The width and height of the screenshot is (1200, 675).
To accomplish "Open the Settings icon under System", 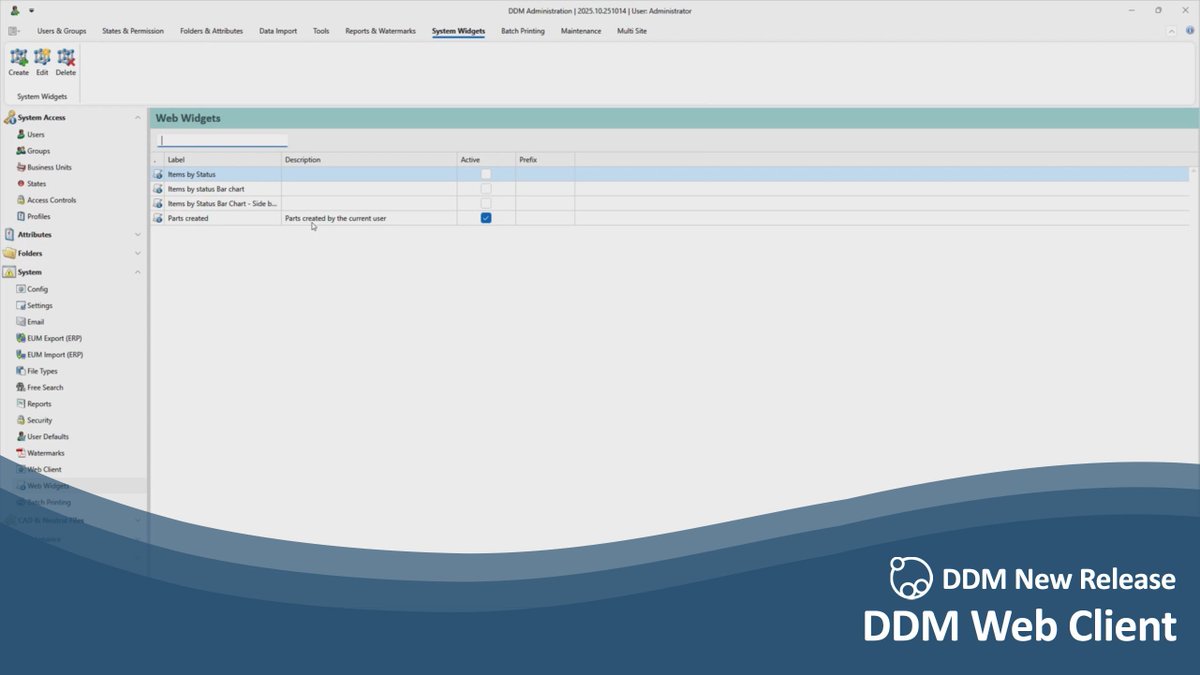I will [20, 305].
